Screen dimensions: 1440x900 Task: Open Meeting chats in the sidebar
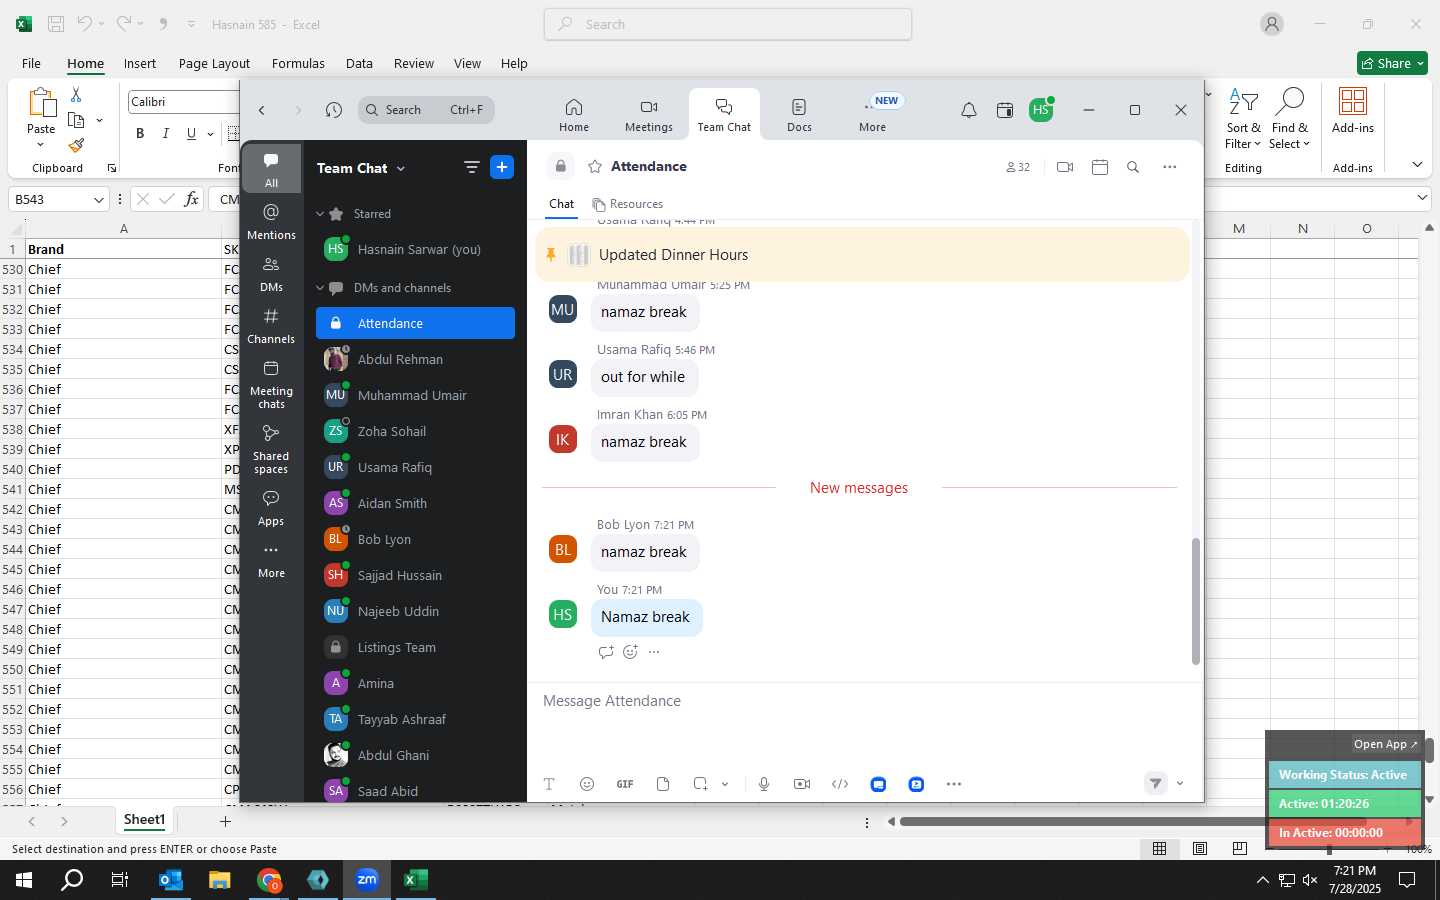click(271, 384)
